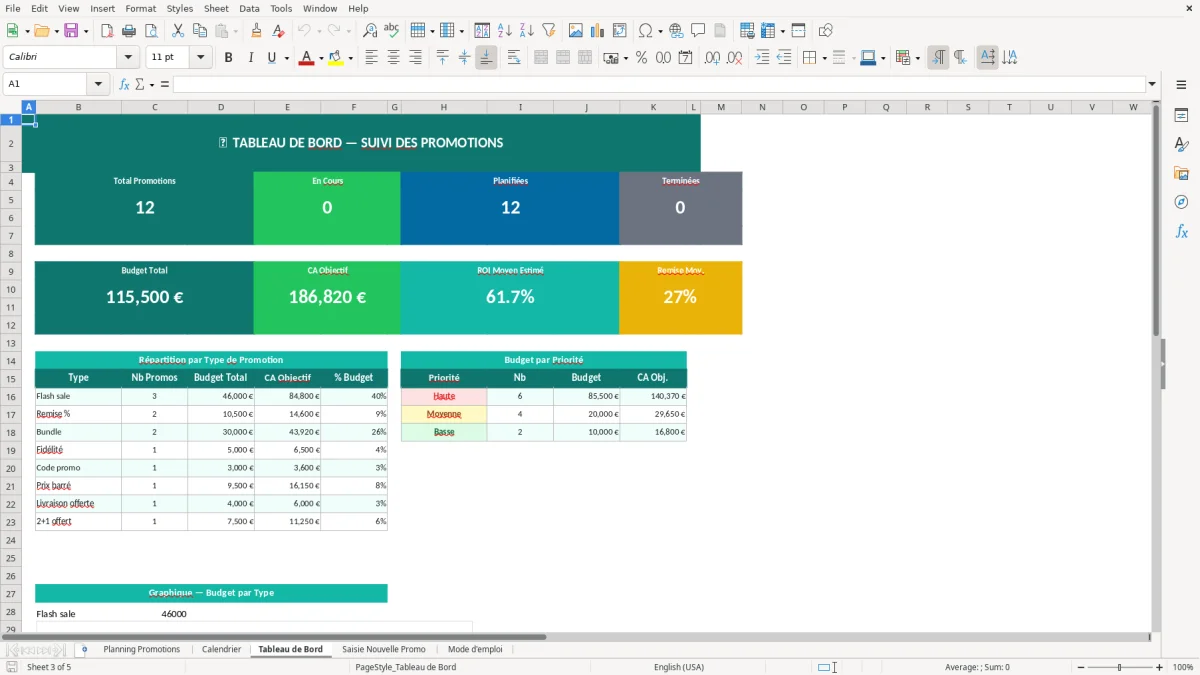Export directly as PDF
The height and width of the screenshot is (675, 1200).
pos(107,31)
